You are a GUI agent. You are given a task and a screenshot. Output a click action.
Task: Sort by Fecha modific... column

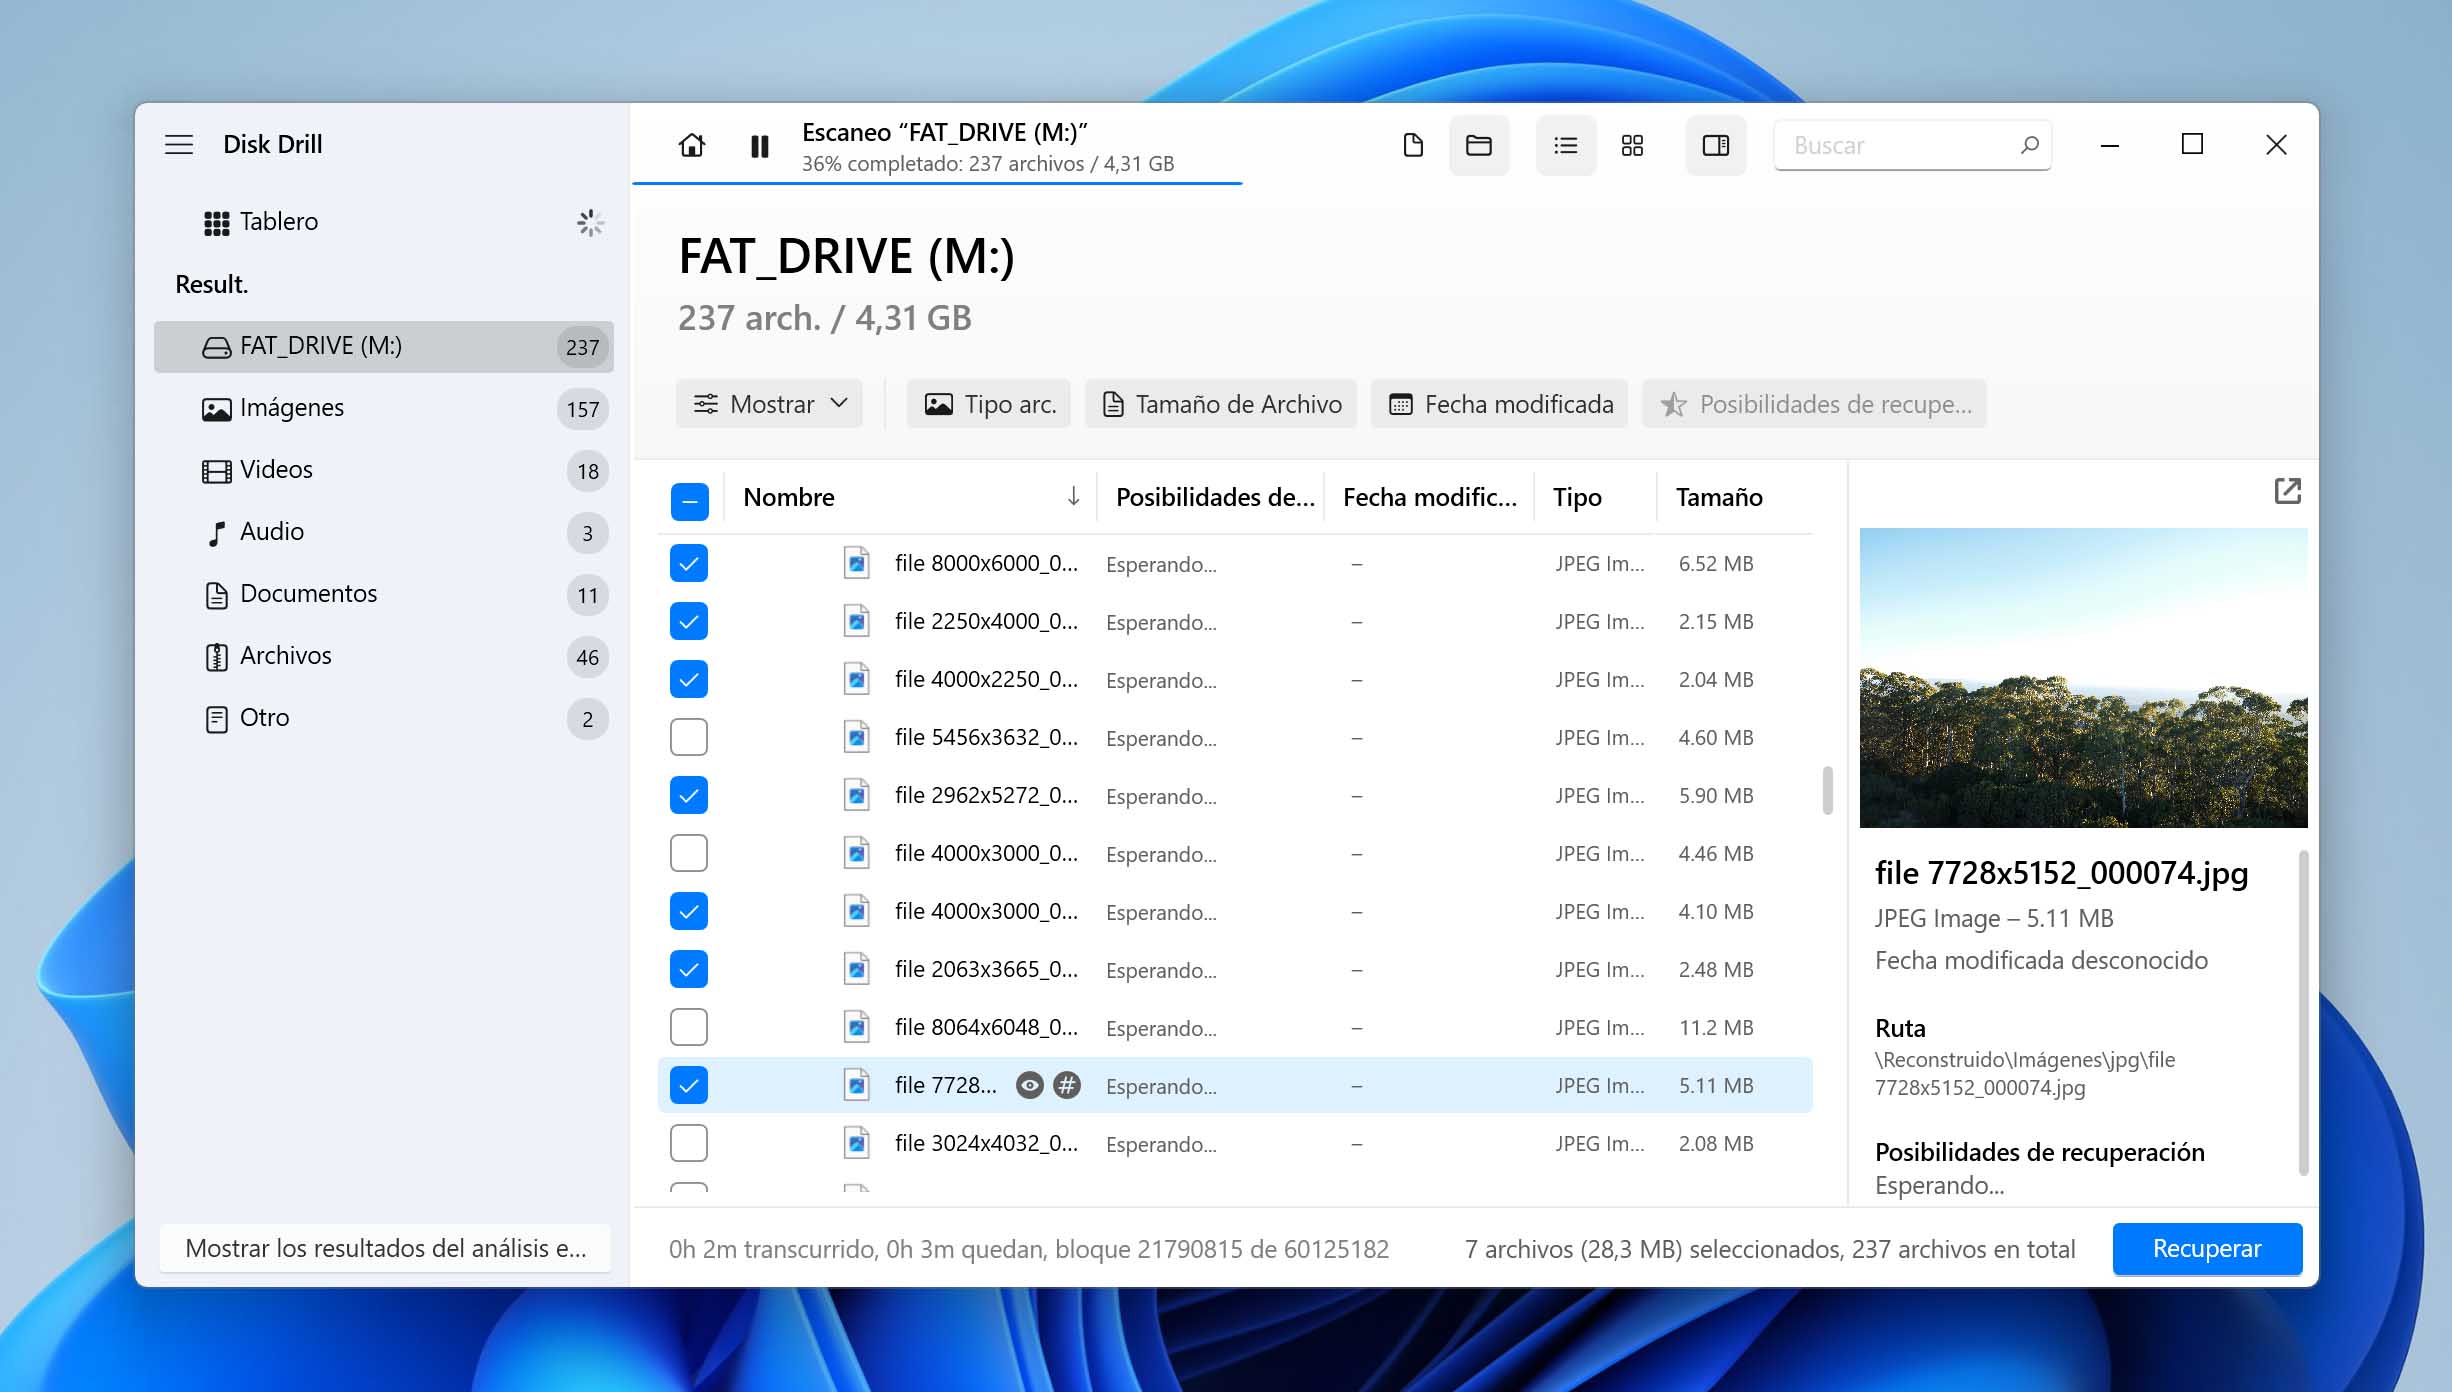point(1430,497)
